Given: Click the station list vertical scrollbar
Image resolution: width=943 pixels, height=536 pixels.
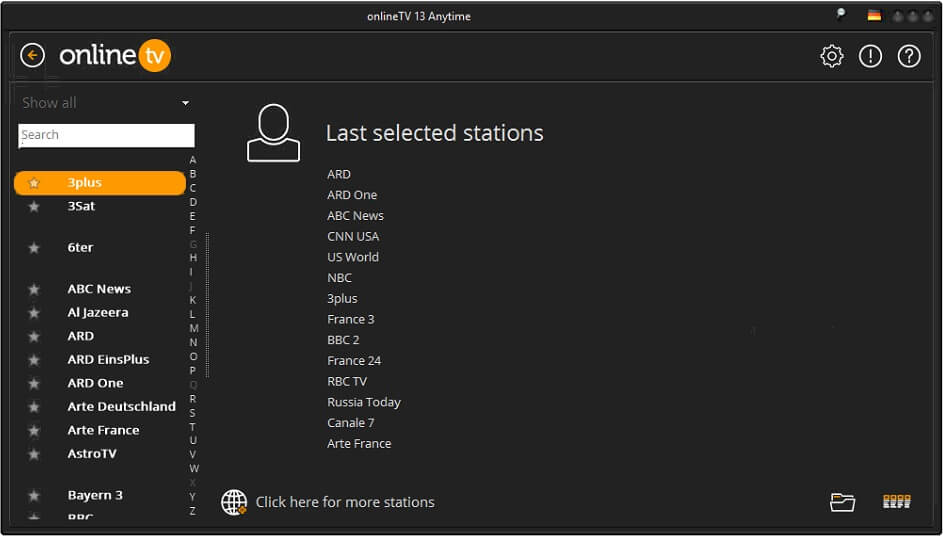Looking at the screenshot, I should click(x=207, y=300).
